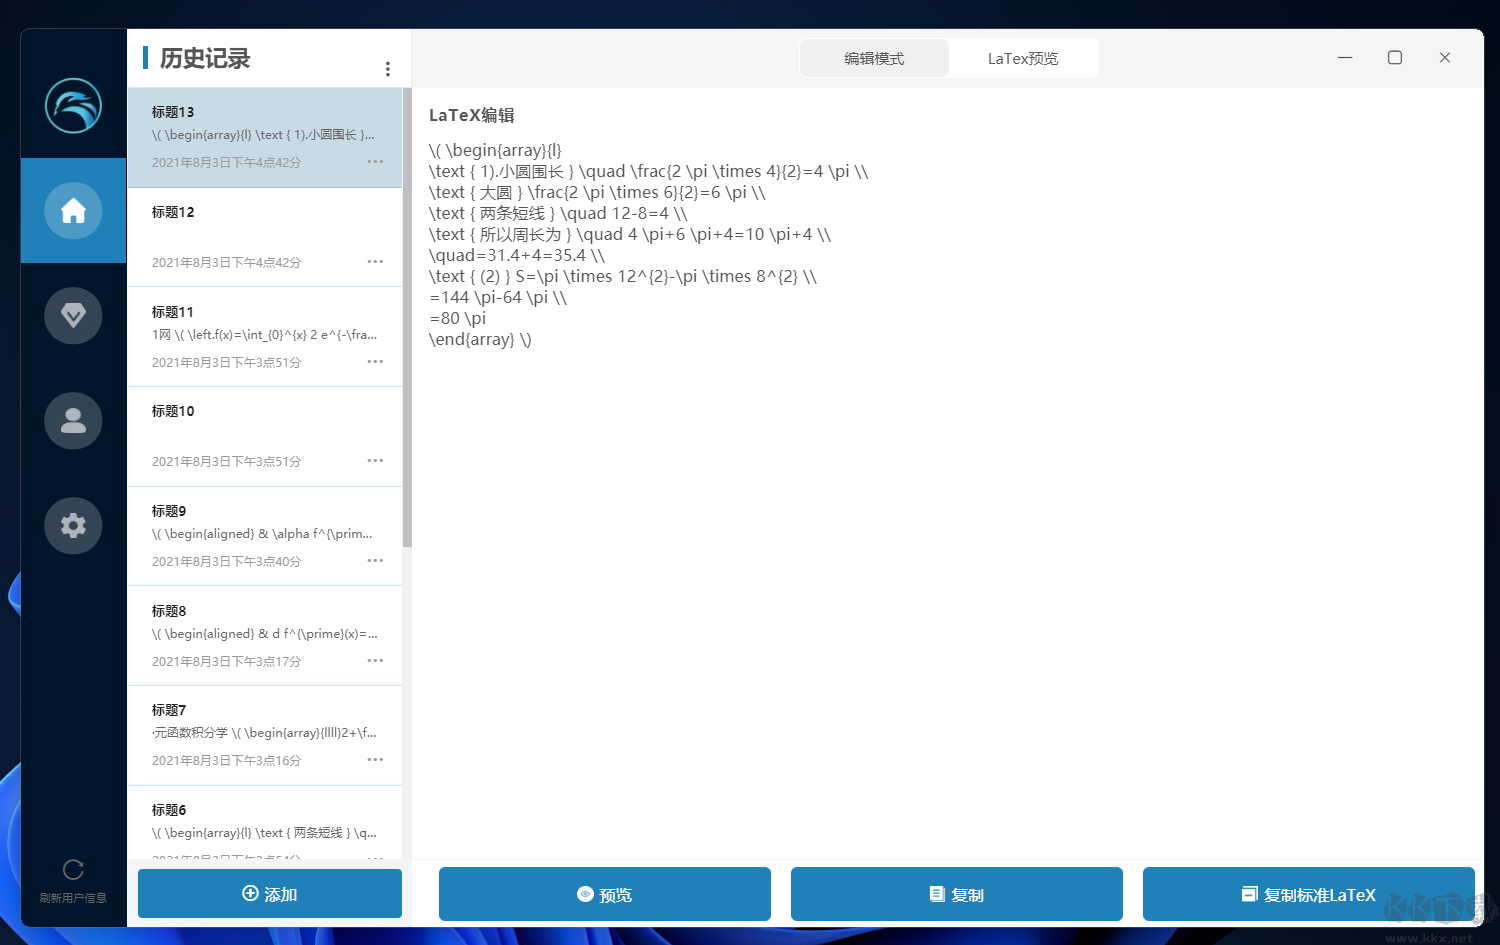Click the 刷新用户信息 label
This screenshot has height=945, width=1500.
click(x=73, y=898)
